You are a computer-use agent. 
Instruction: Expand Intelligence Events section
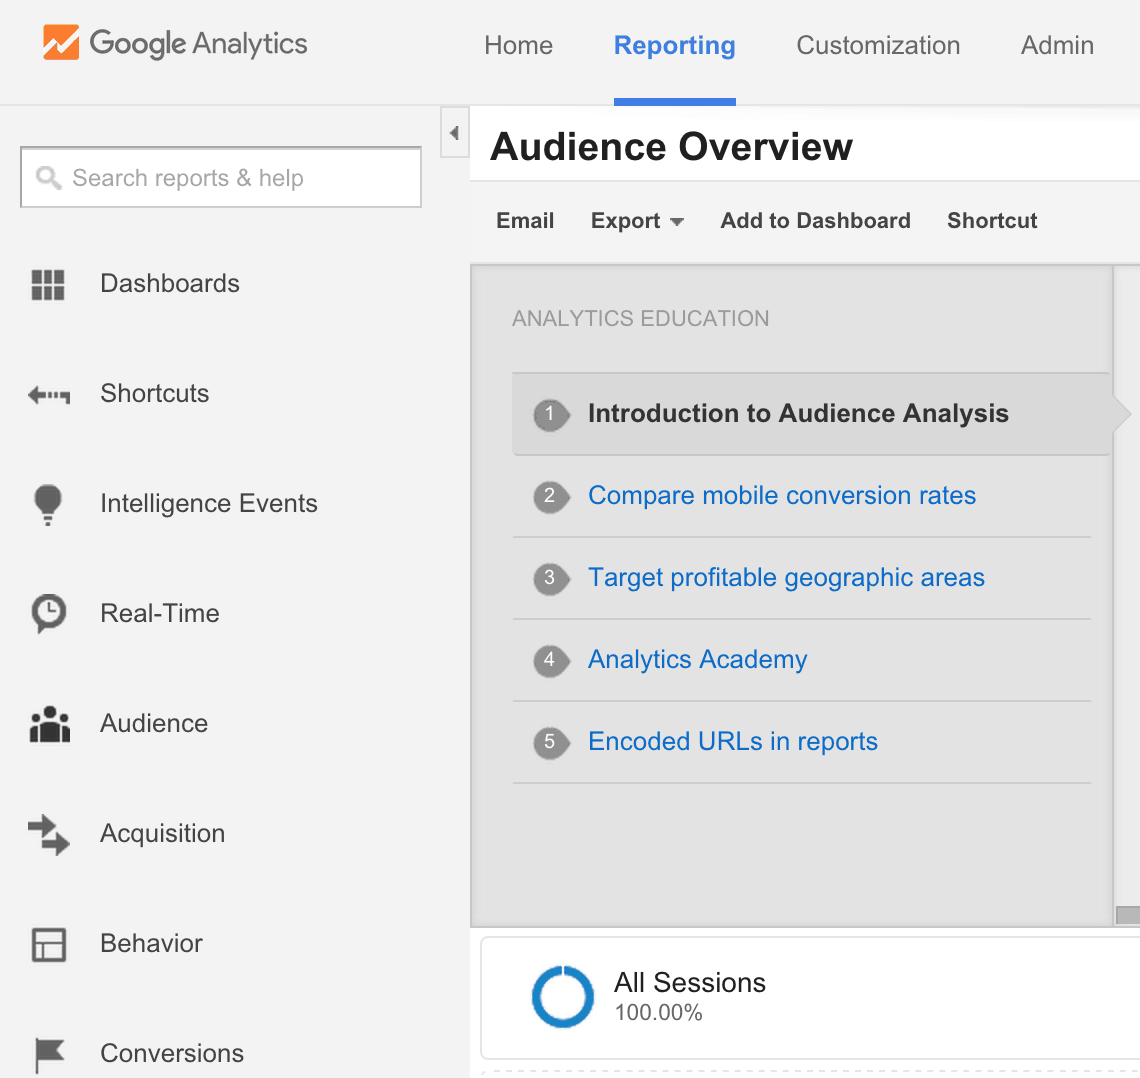pos(209,503)
